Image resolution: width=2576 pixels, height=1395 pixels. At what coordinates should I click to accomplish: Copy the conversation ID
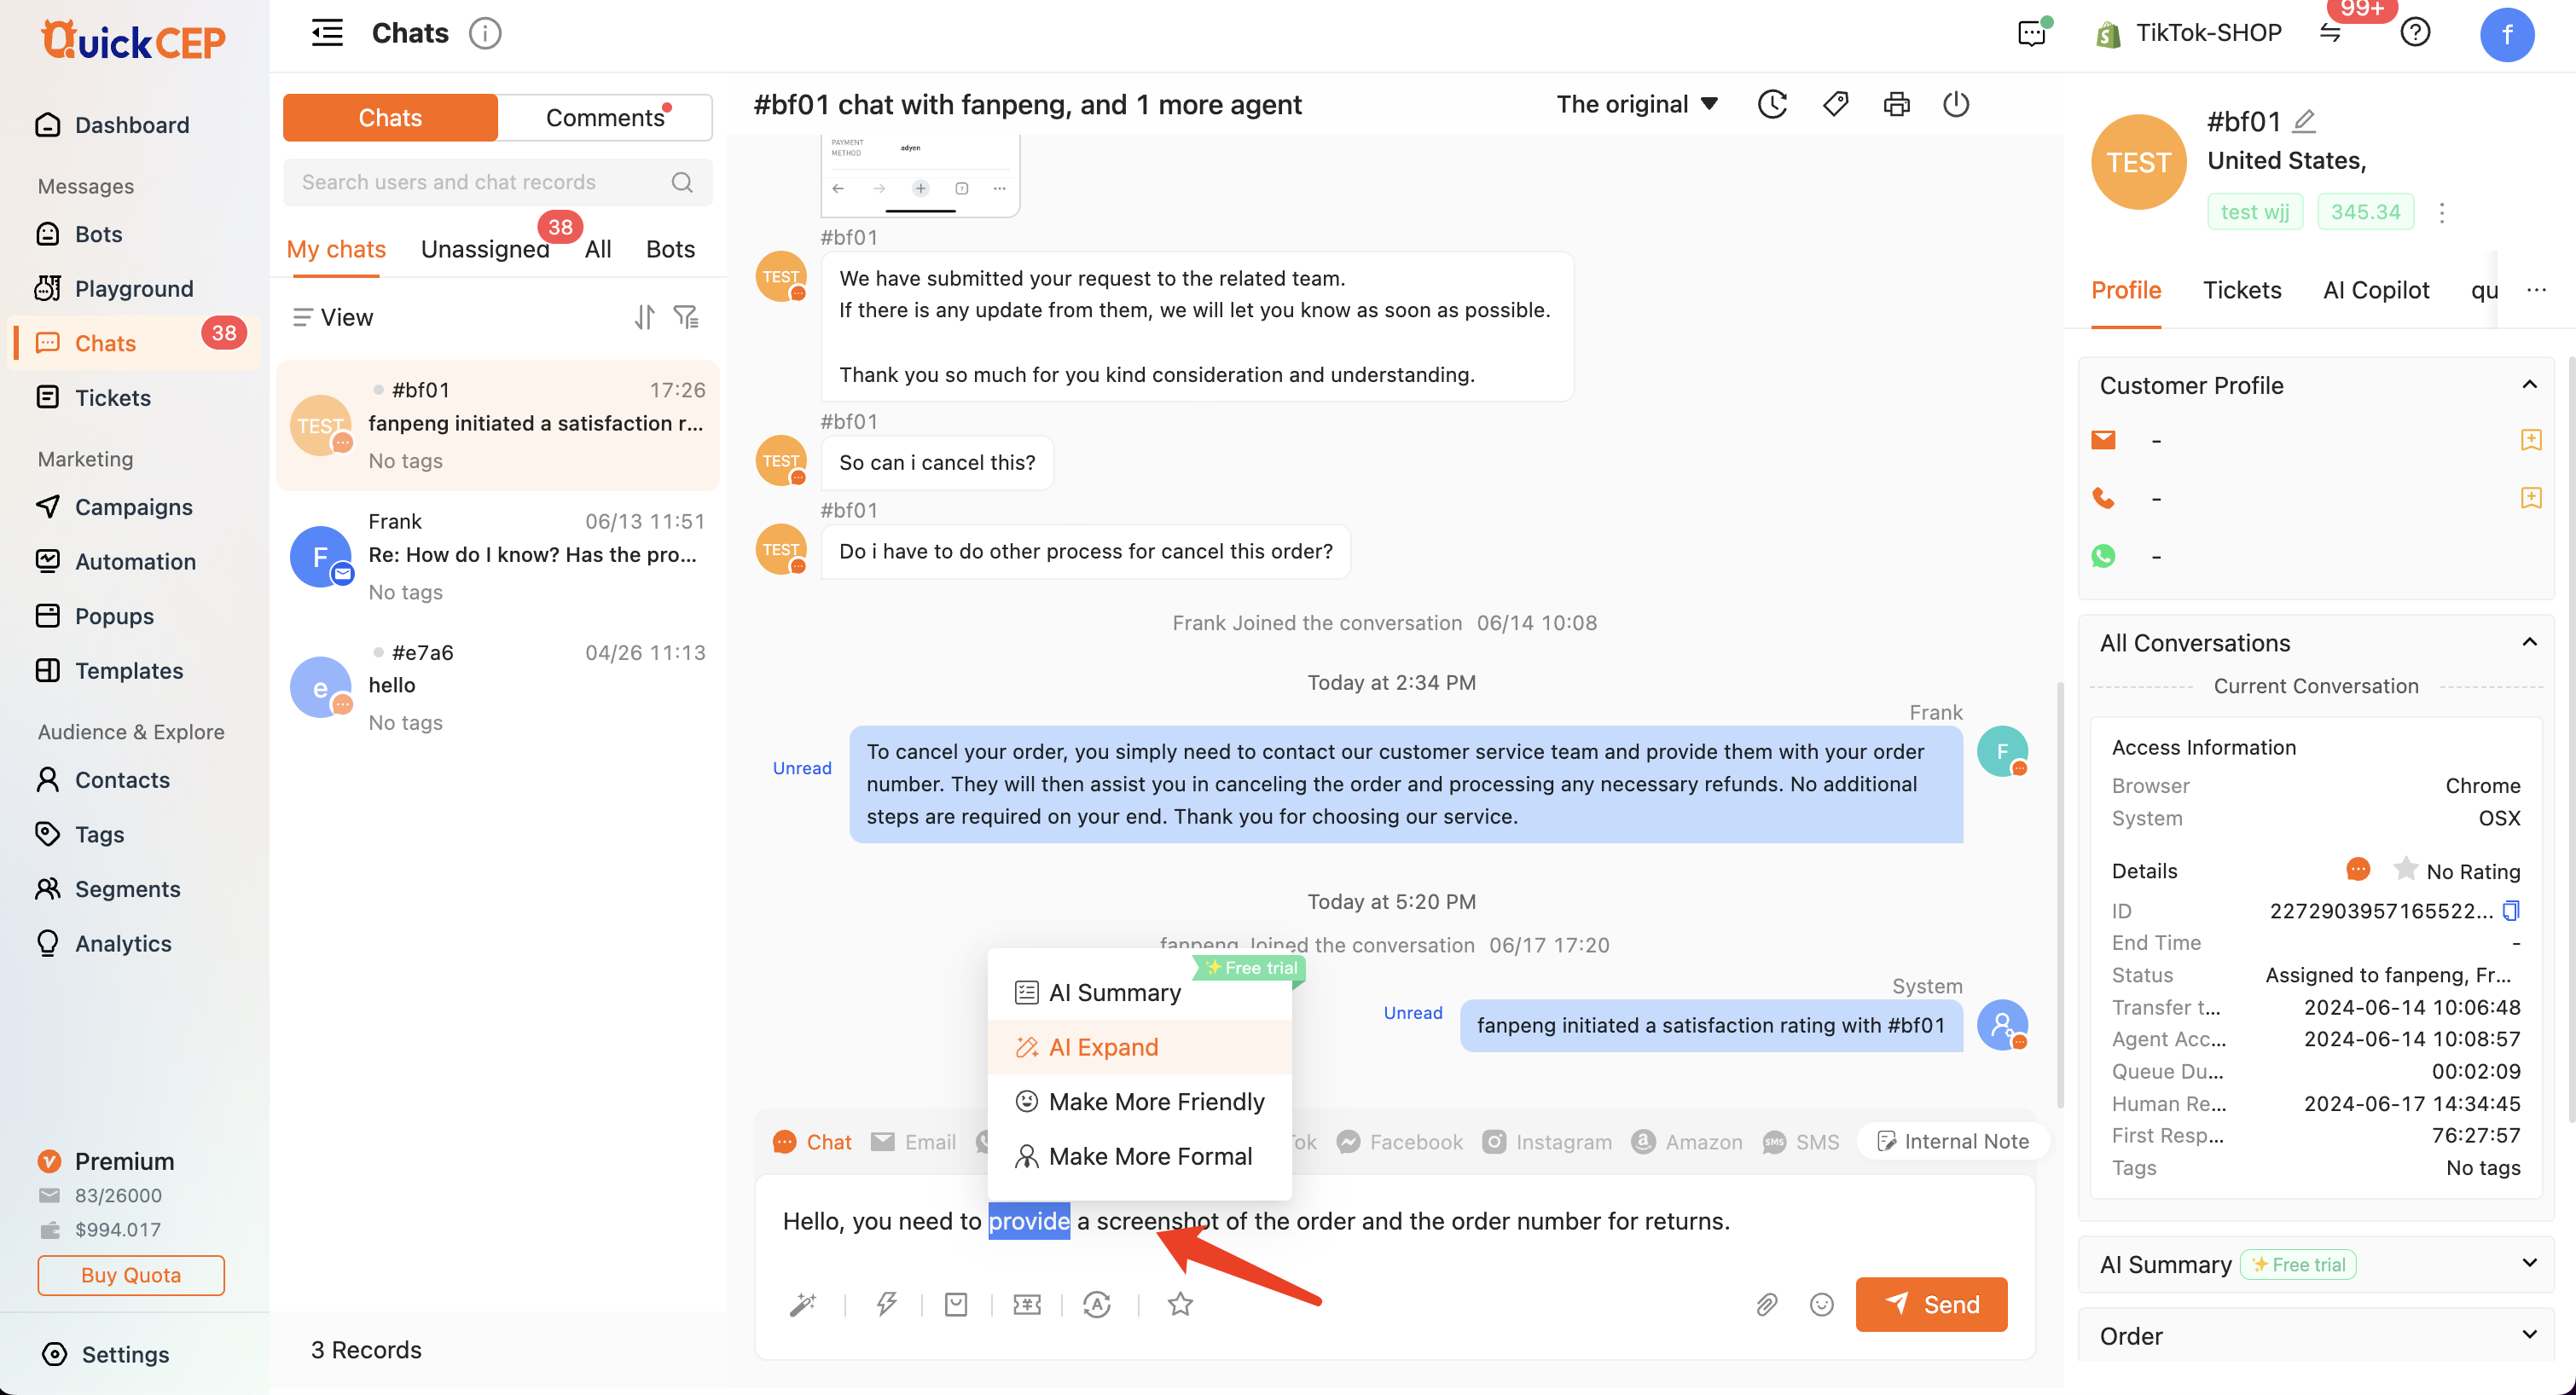[x=2510, y=911]
